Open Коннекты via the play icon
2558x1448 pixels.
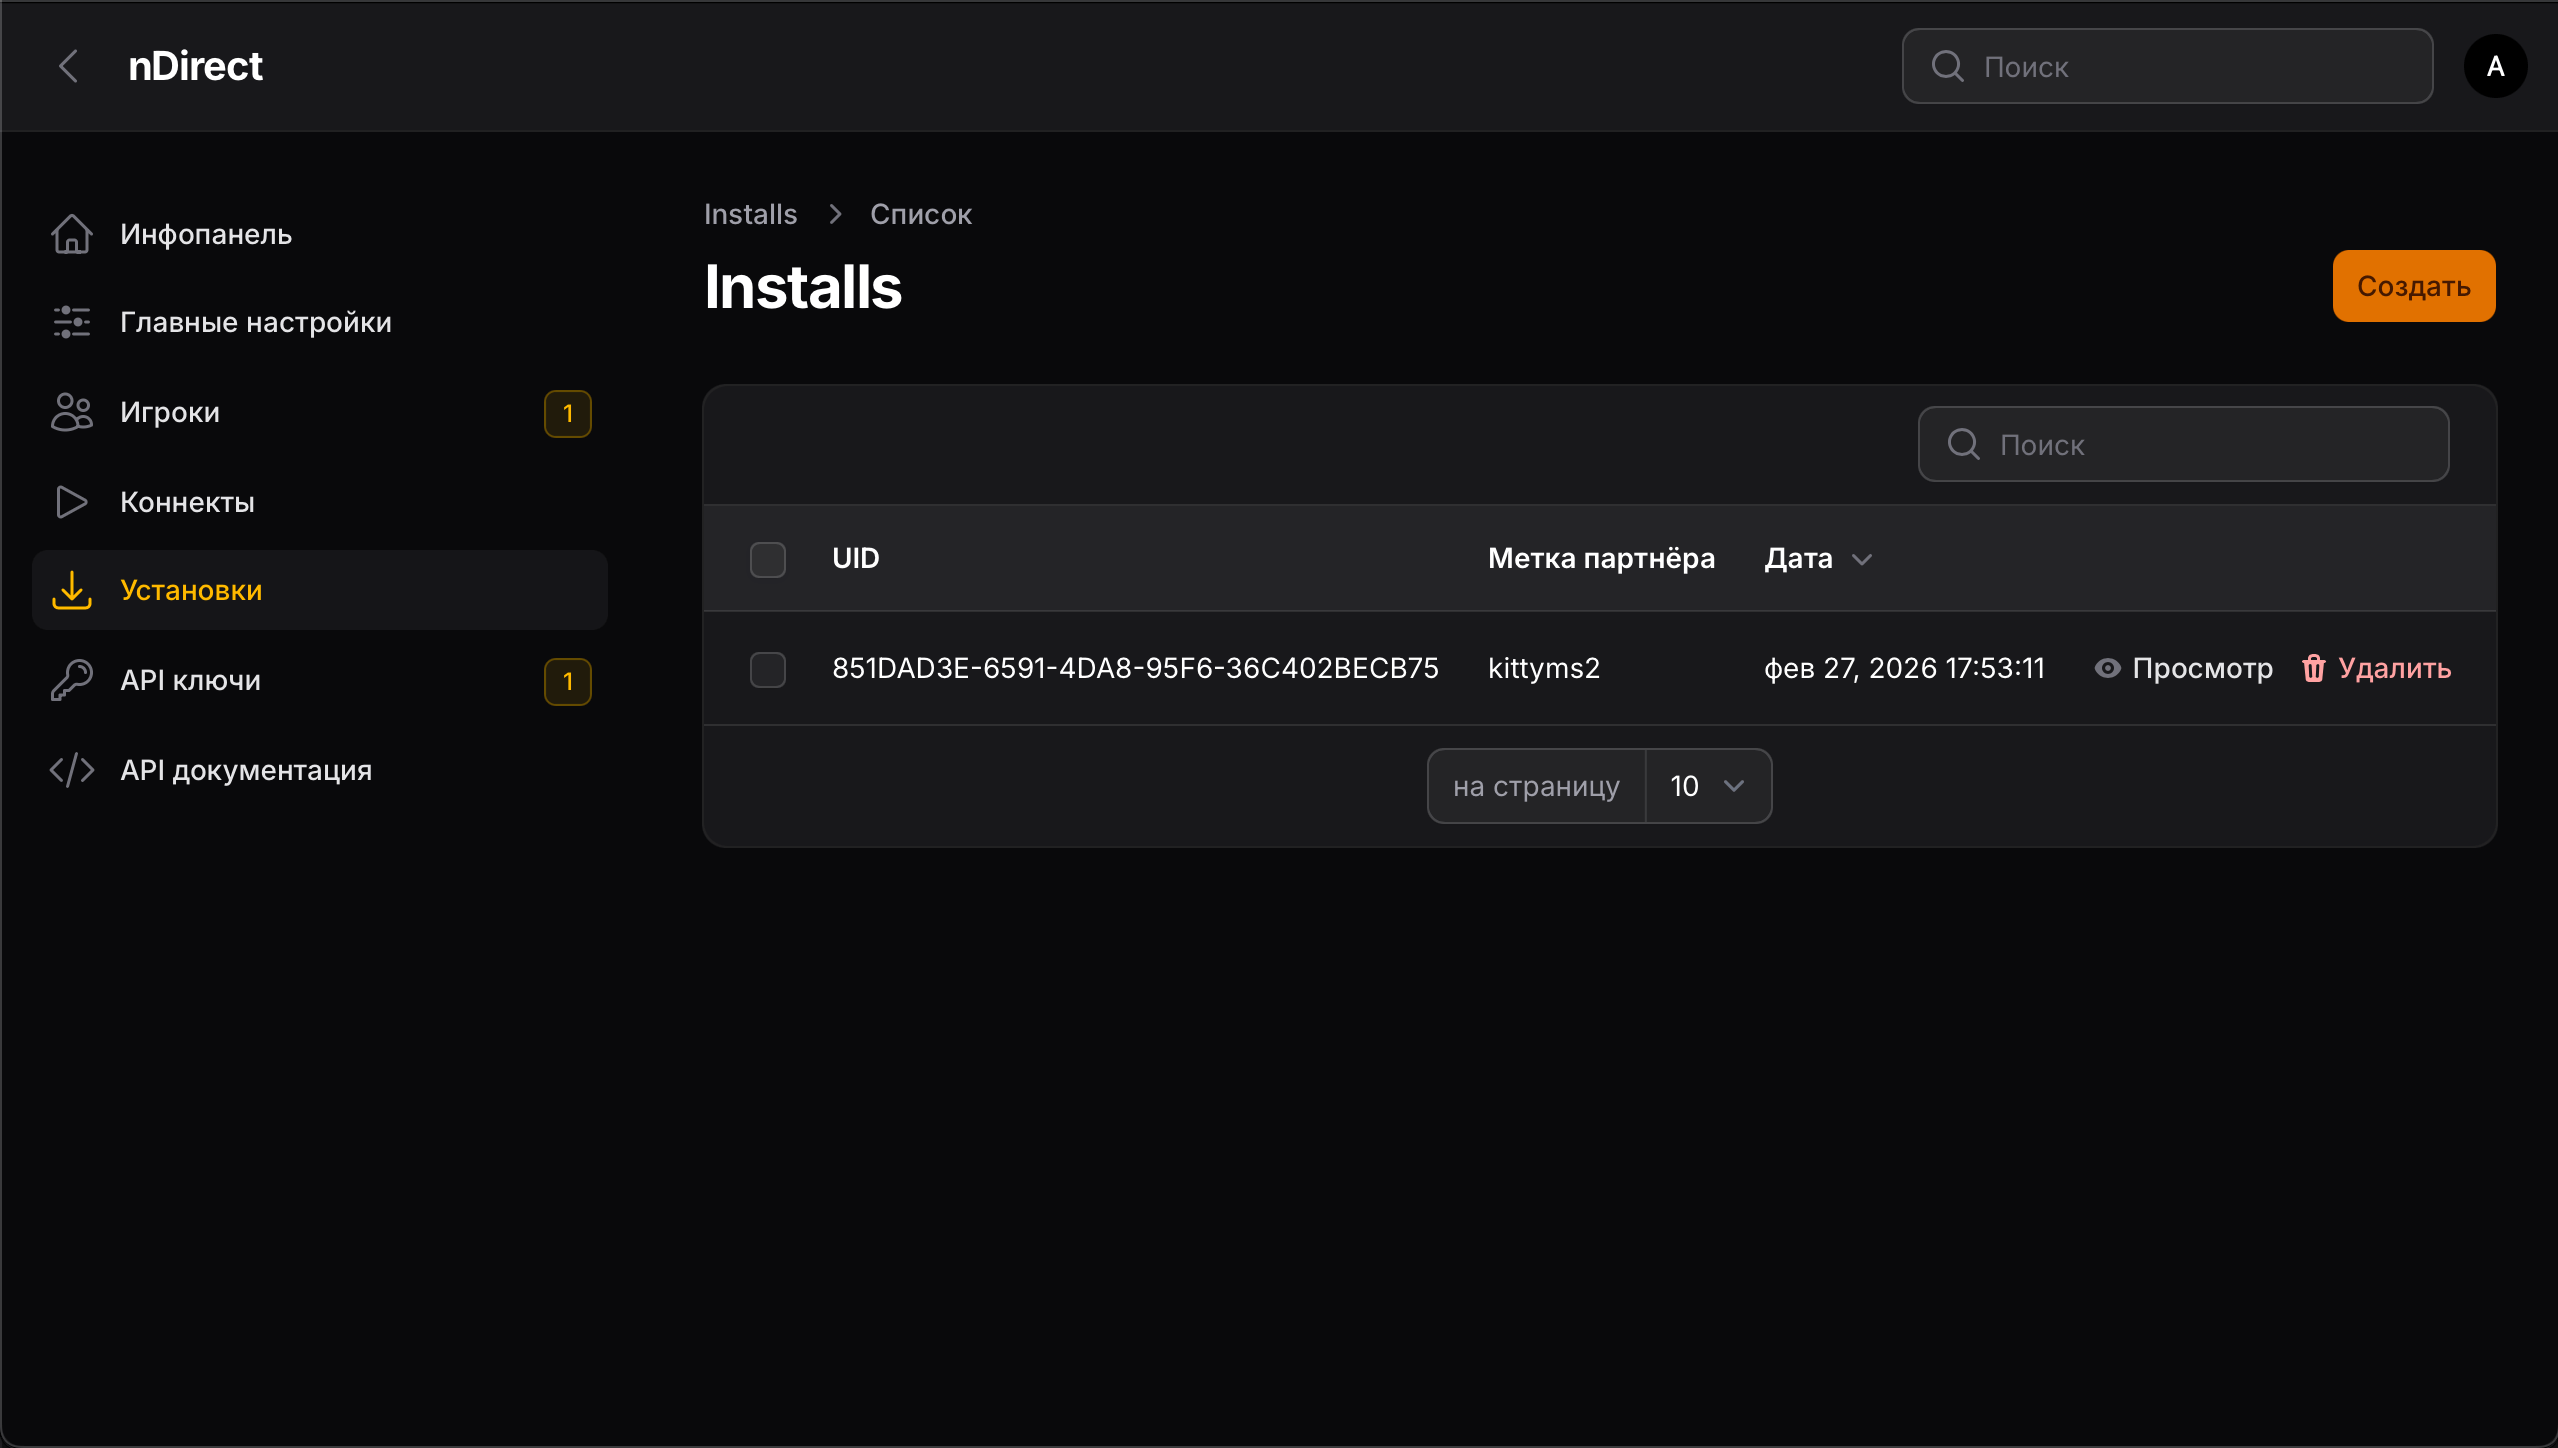tap(70, 501)
